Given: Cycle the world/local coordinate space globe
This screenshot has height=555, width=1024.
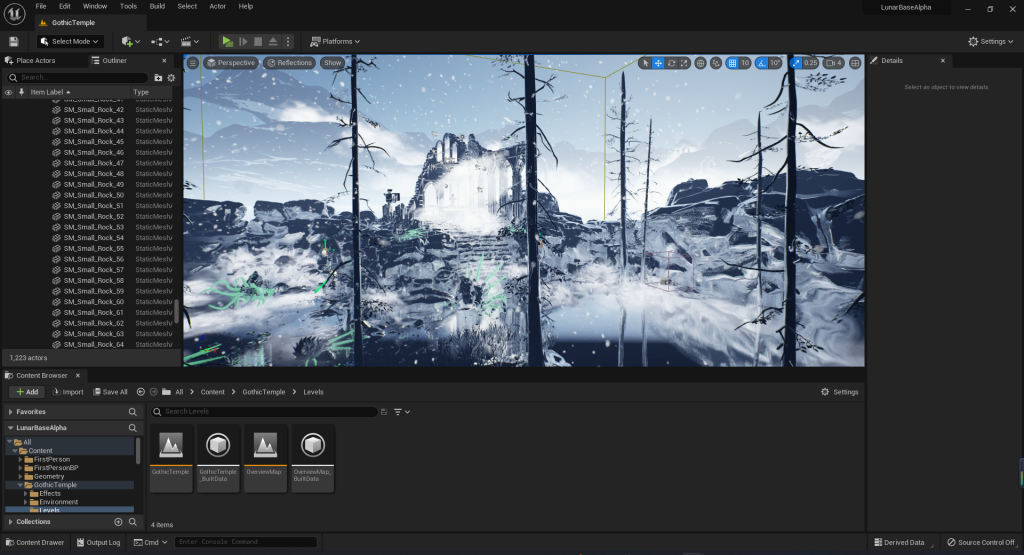Looking at the screenshot, I should point(700,63).
